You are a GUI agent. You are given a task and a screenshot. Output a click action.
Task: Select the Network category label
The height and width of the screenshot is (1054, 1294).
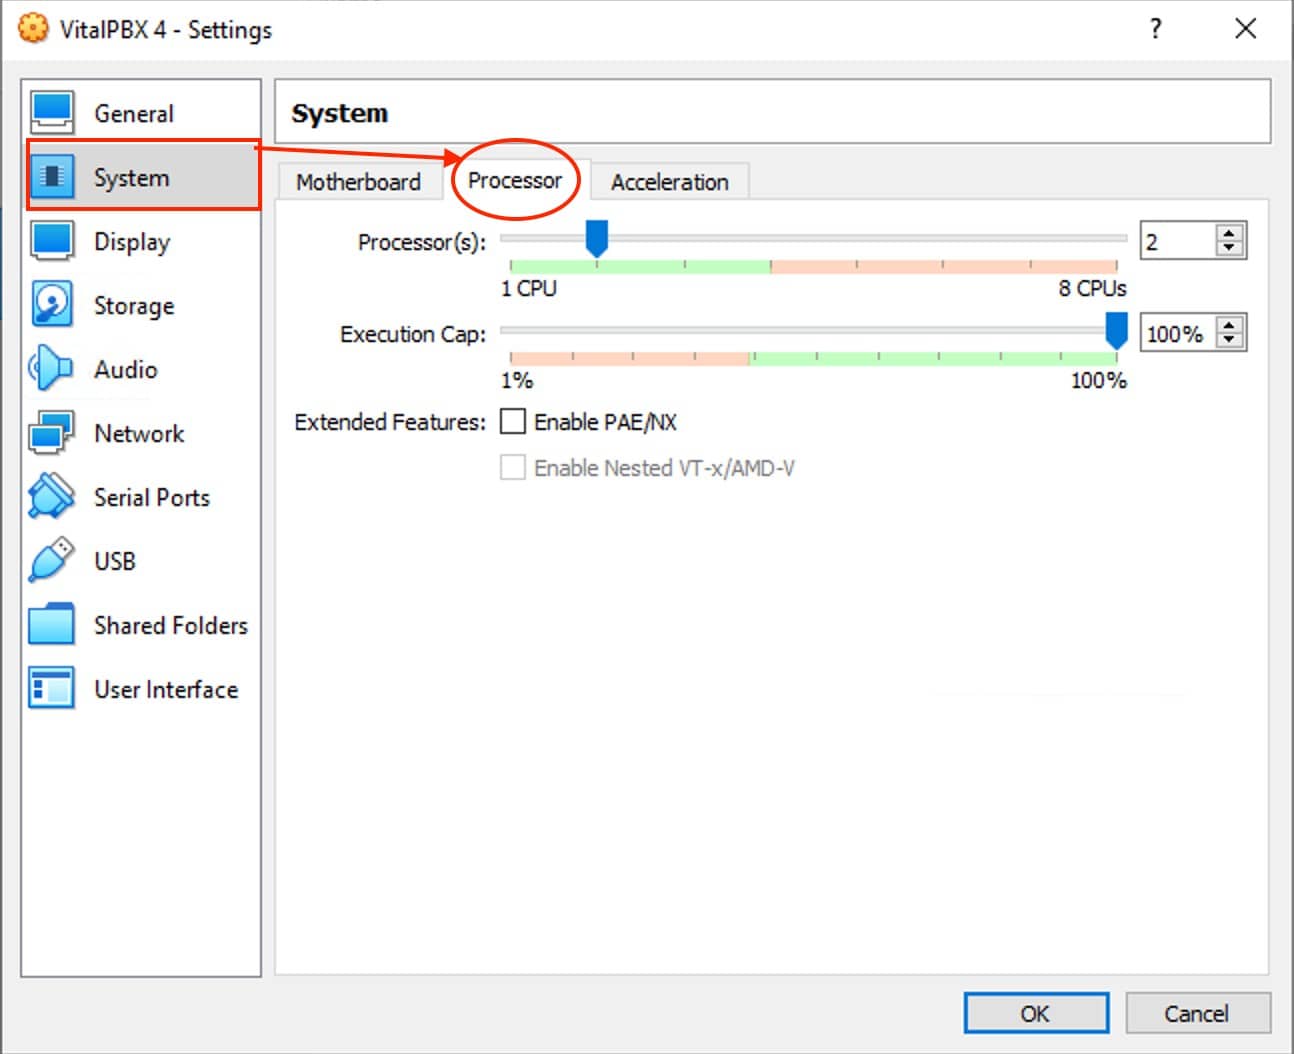(x=139, y=434)
